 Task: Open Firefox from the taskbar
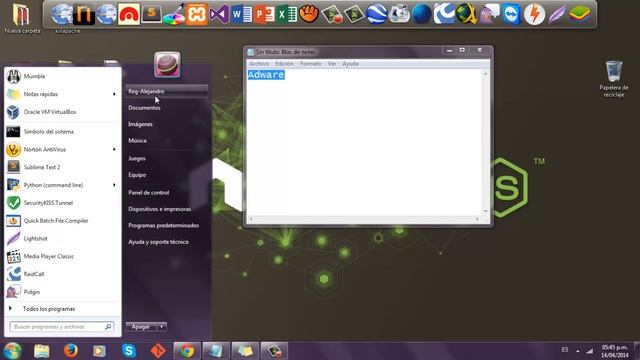[70, 351]
